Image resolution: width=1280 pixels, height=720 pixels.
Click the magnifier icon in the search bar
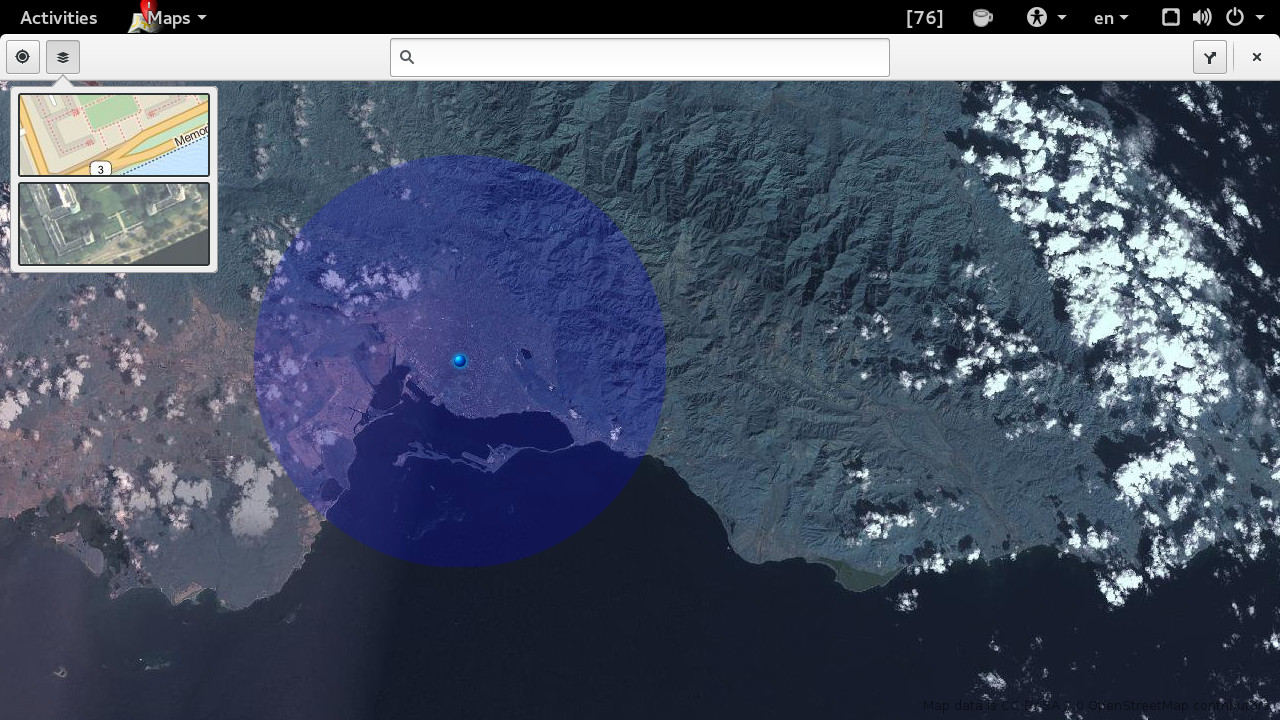click(407, 57)
